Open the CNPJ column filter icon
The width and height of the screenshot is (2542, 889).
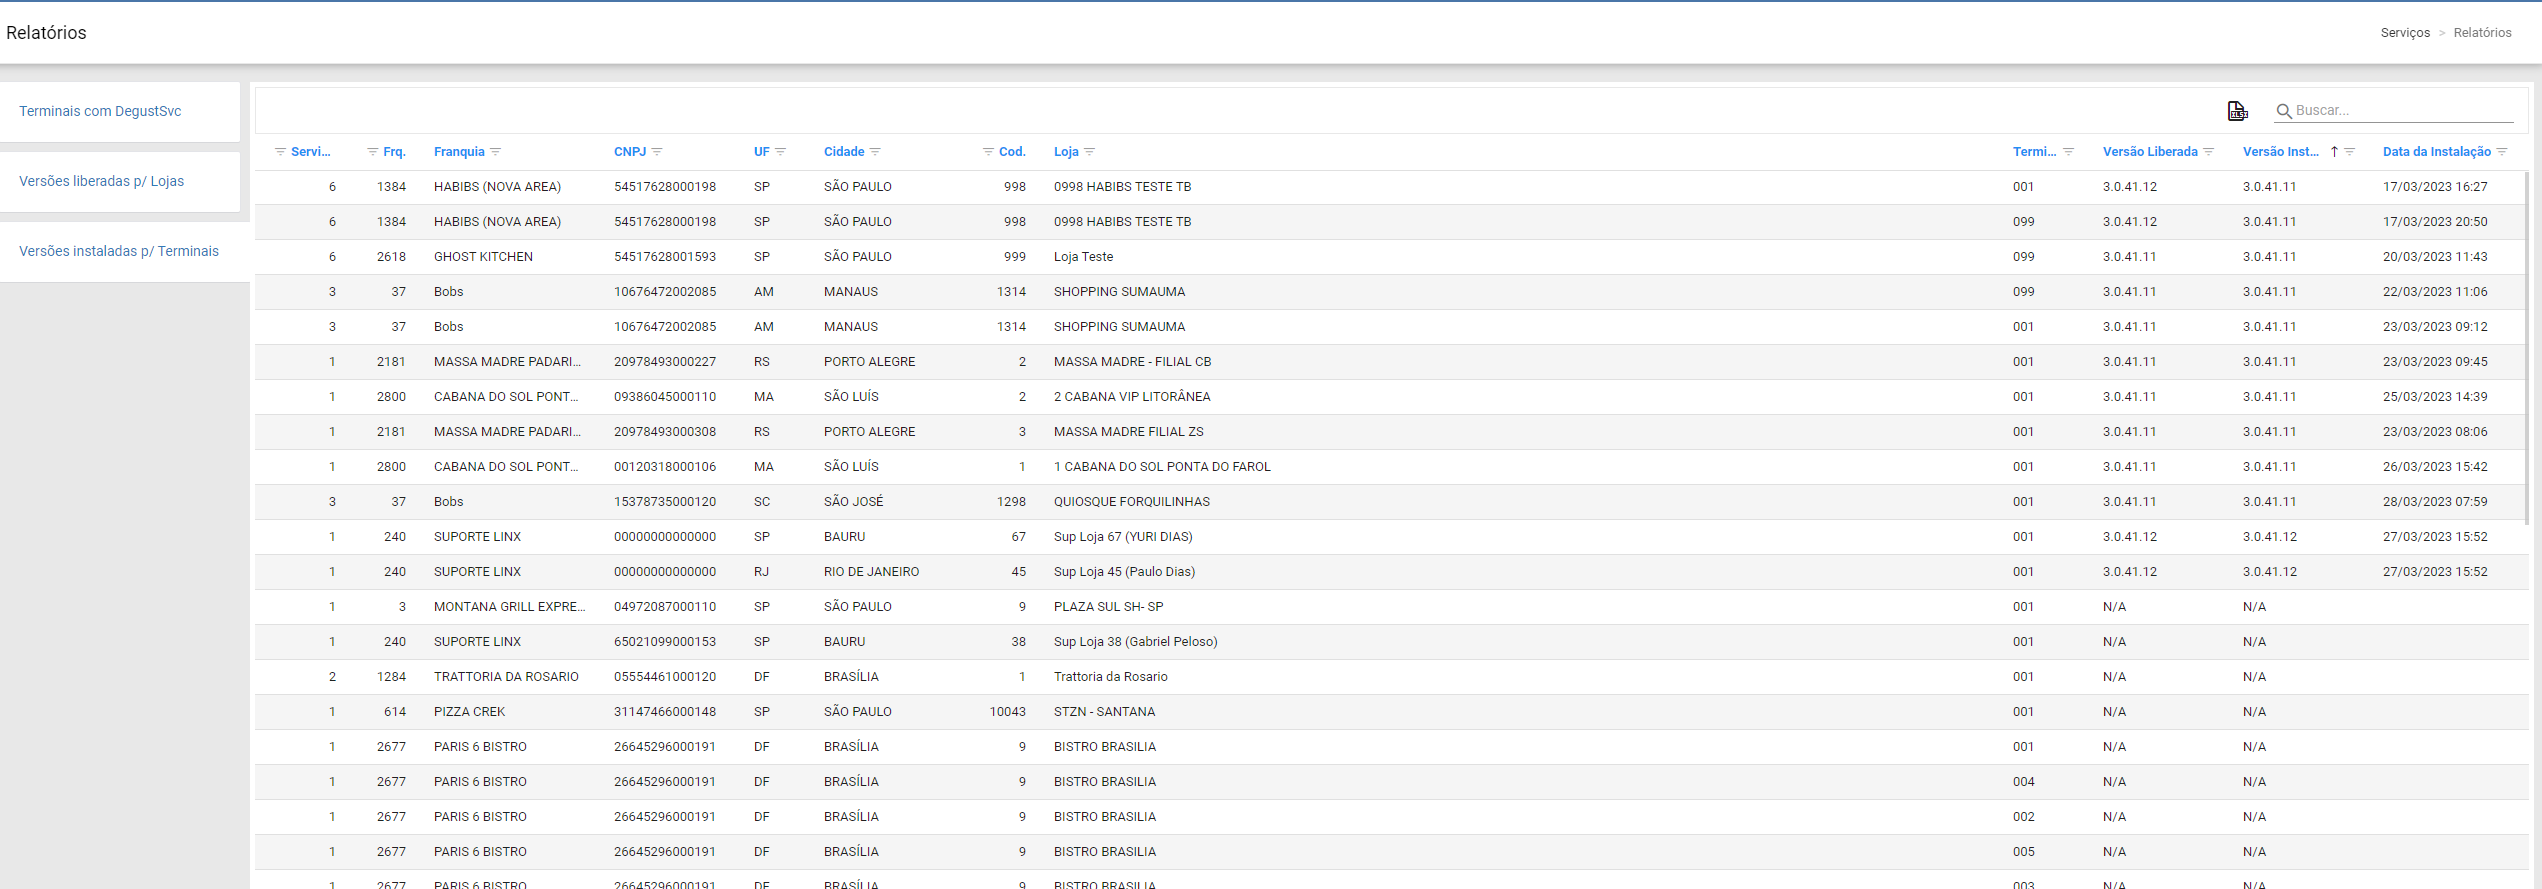tap(656, 152)
